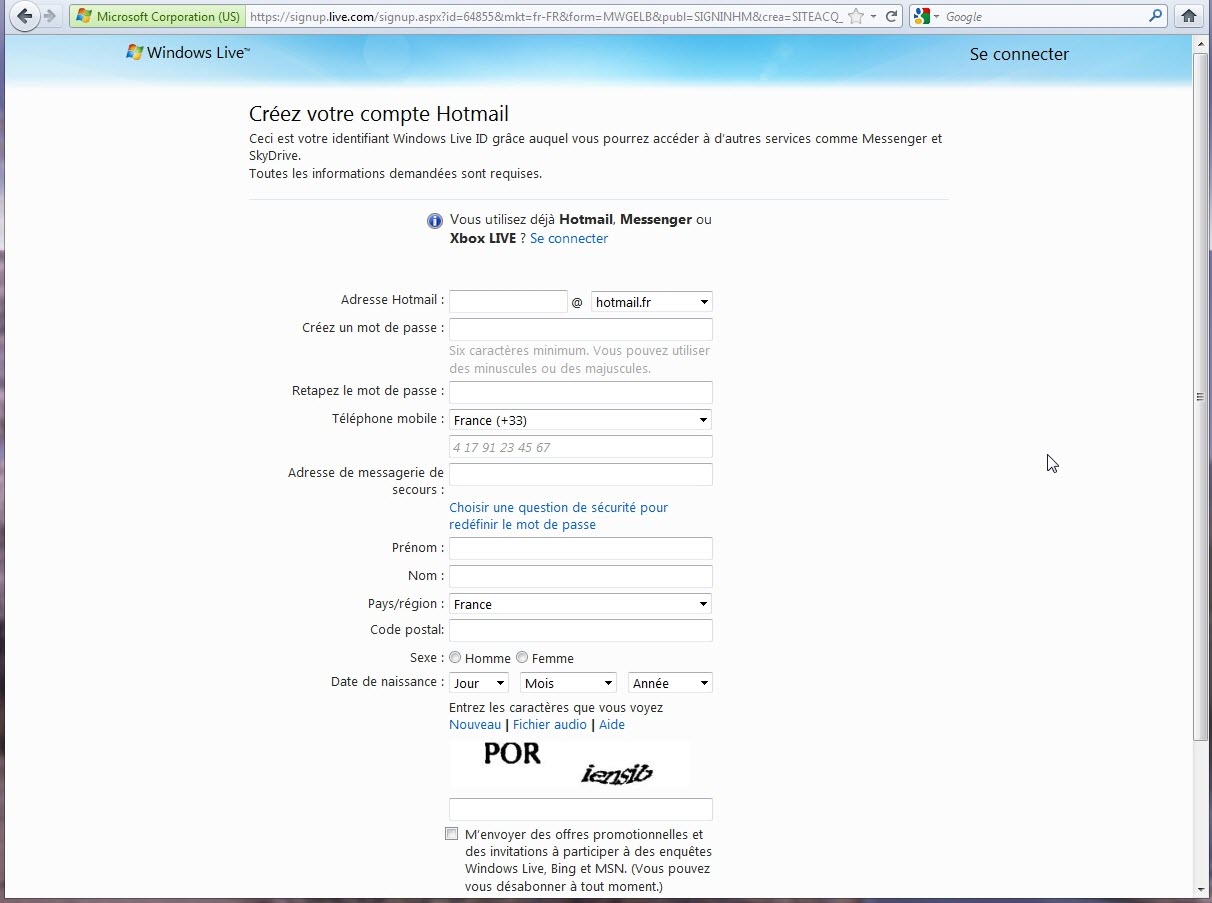Screen dimensions: 1212x903
Task: Focus the Retapez le mot de passe field
Action: (581, 392)
